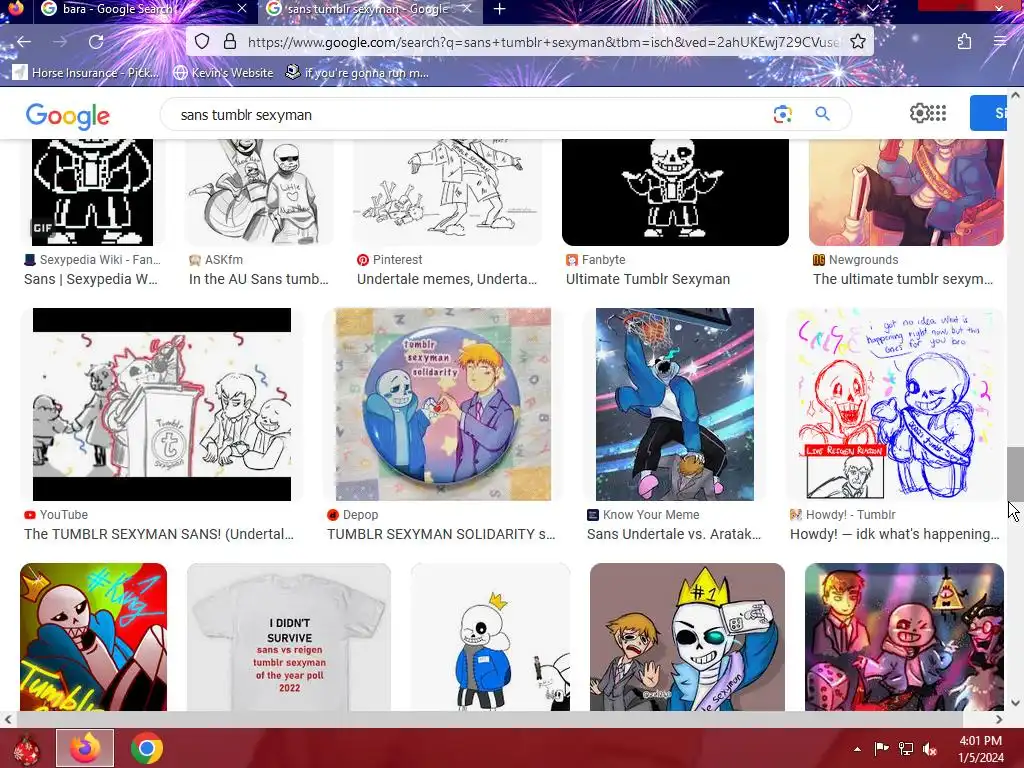Image resolution: width=1024 pixels, height=768 pixels.
Task: Open Newgrounds ultimate tumblr sexyman title
Action: point(903,279)
